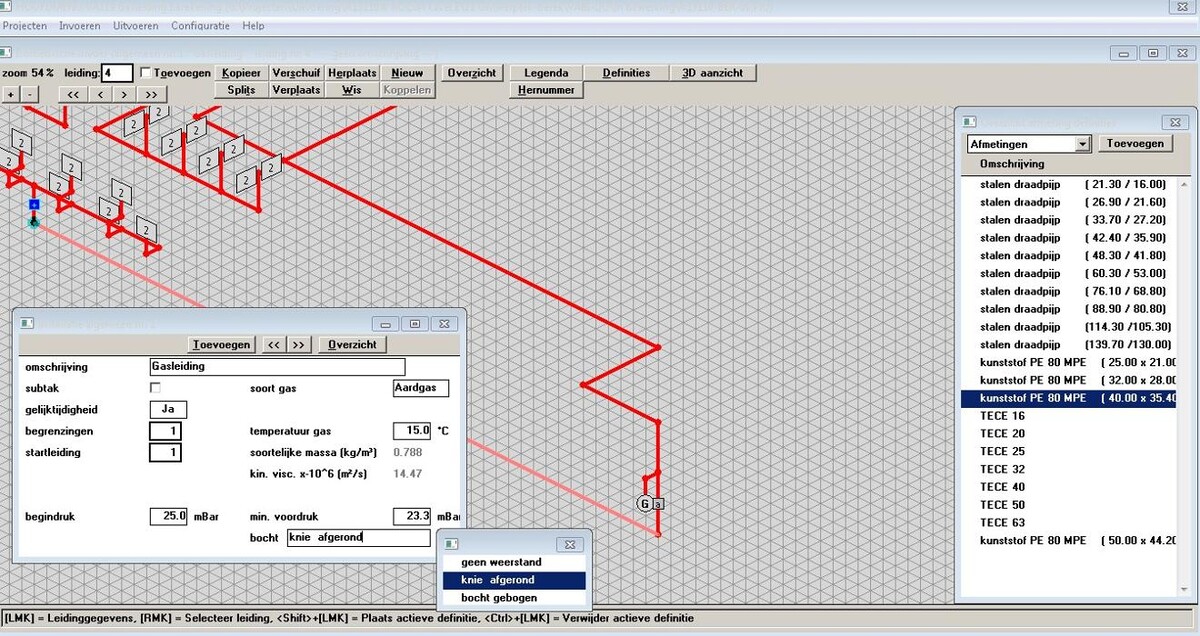Select 'bocht gebogen' from the list
Screen dimensions: 1200x636
point(513,598)
